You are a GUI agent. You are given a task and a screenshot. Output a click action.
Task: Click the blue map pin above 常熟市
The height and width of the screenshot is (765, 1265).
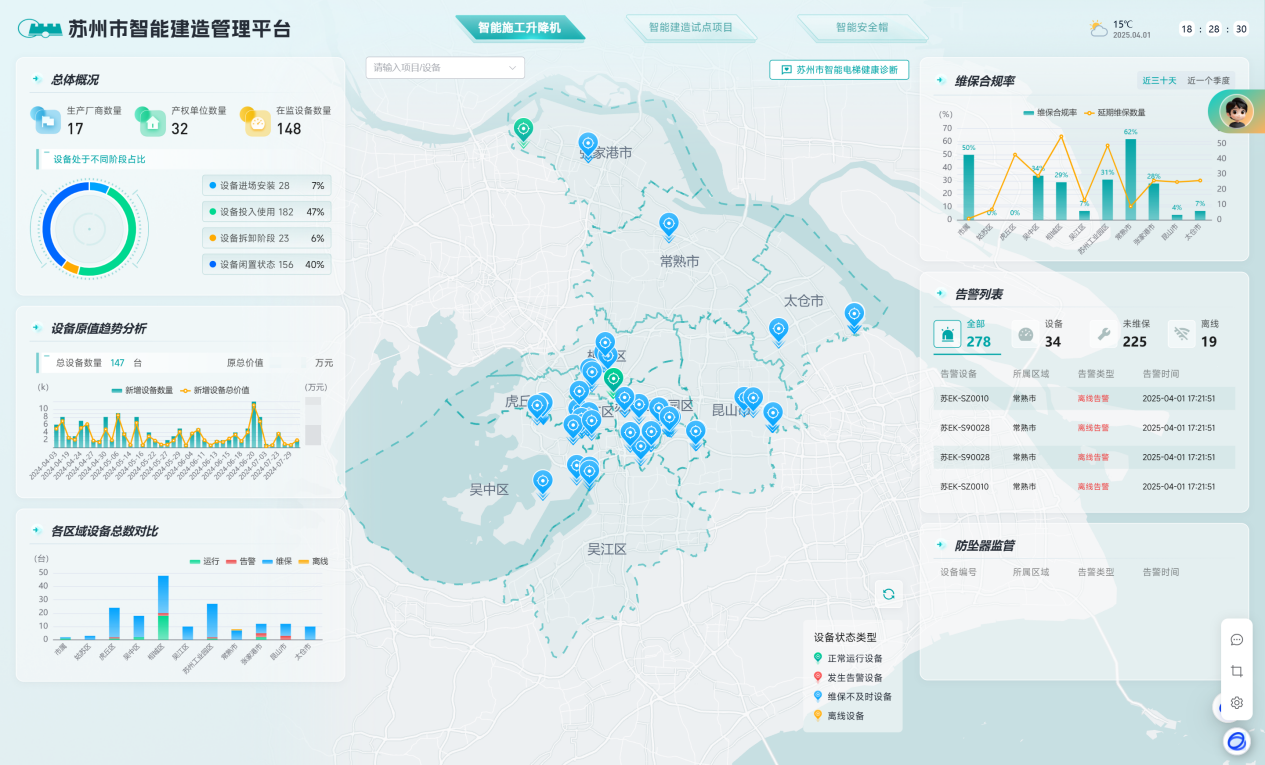(x=669, y=226)
